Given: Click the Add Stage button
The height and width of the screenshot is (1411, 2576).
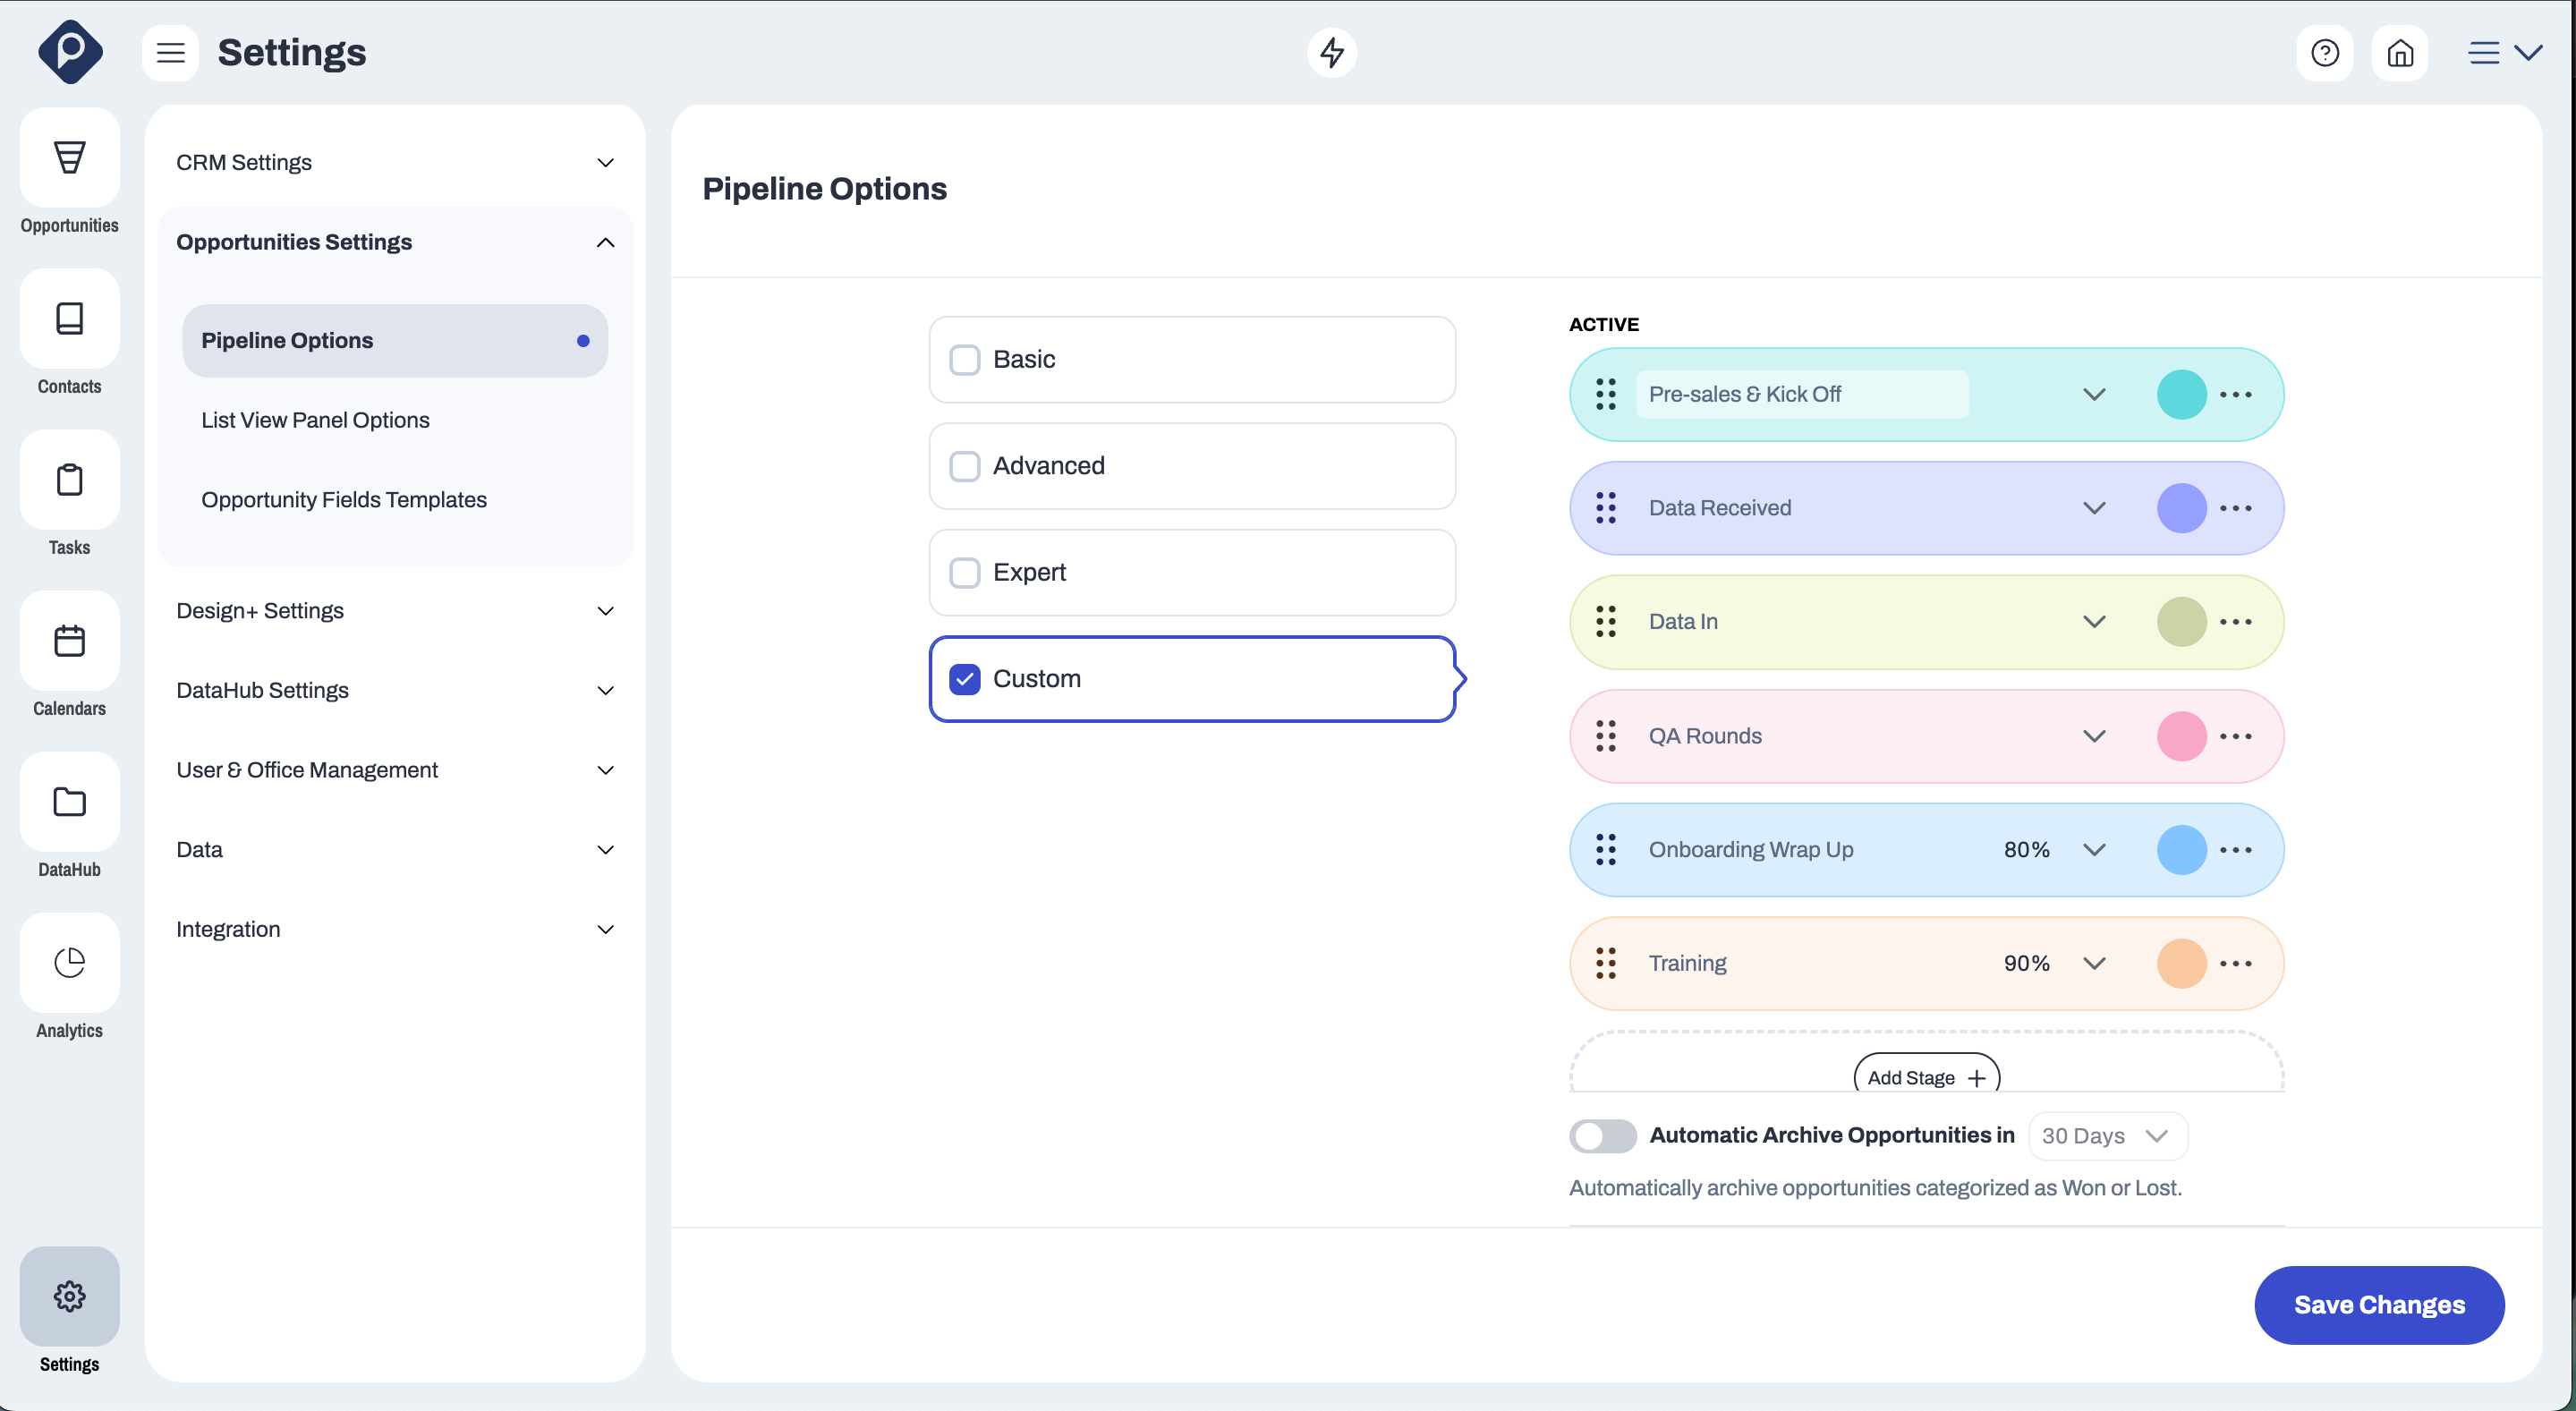Looking at the screenshot, I should coord(1925,1077).
